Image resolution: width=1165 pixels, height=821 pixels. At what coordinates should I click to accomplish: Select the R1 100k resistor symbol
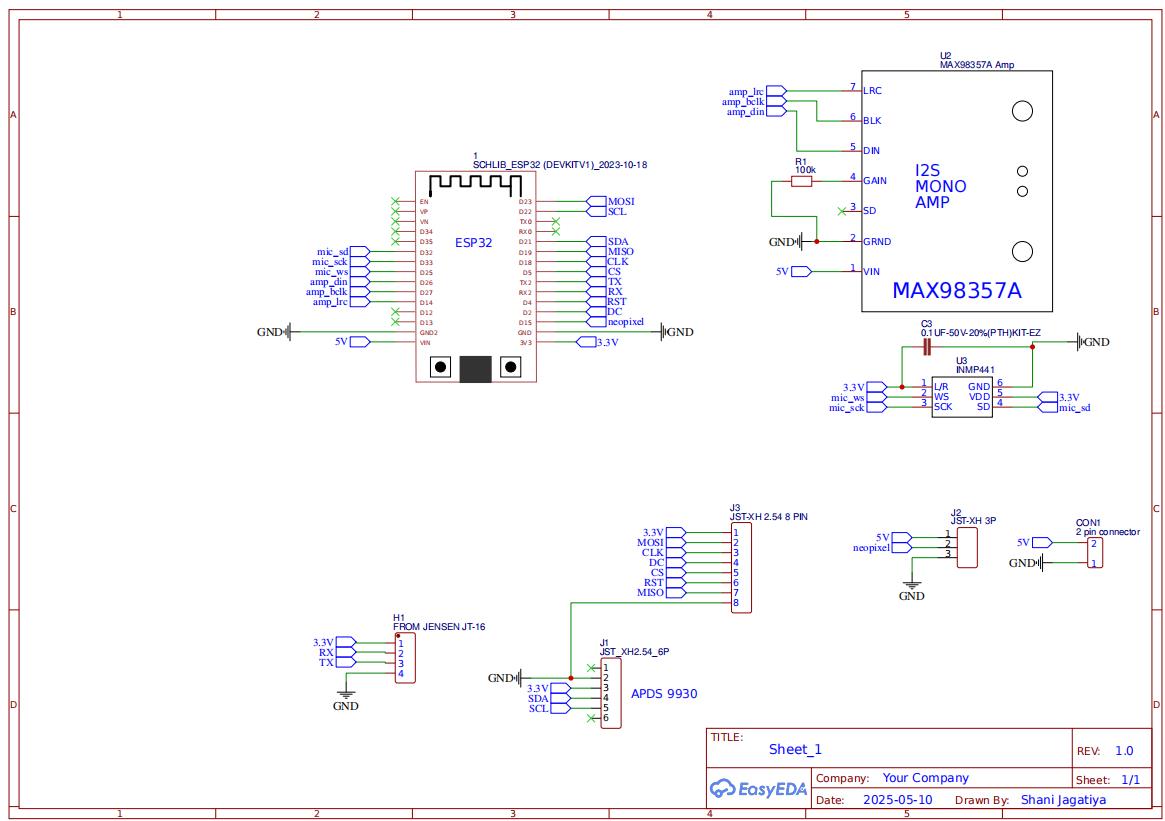coord(802,181)
